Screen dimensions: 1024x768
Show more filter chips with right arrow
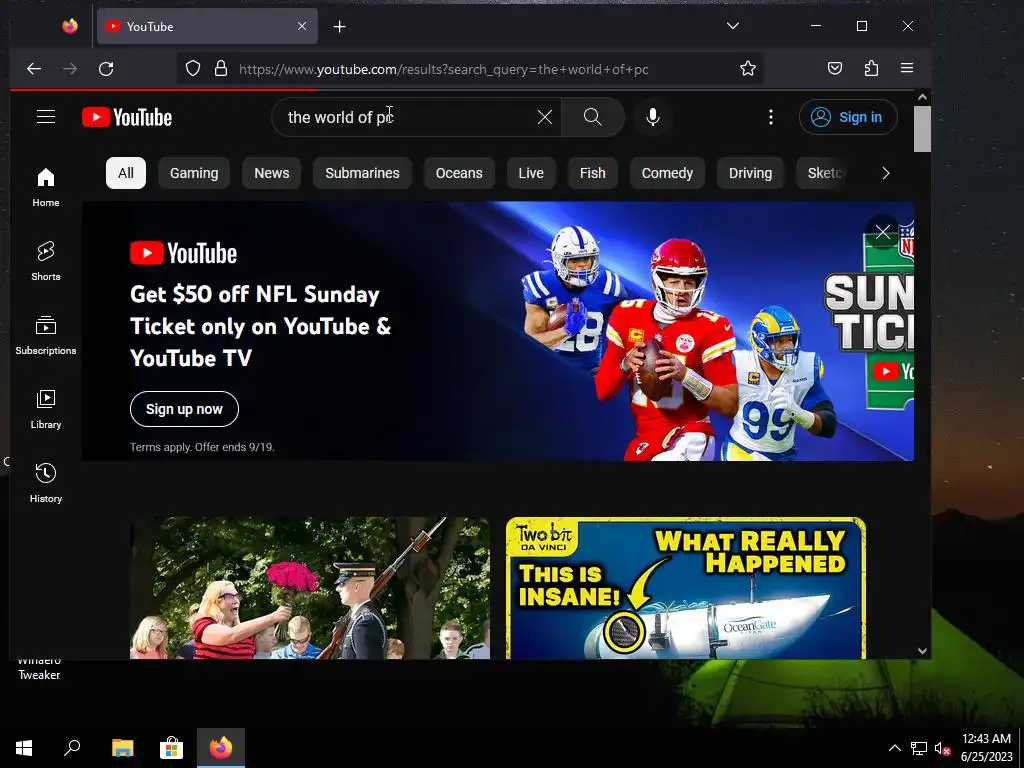[x=886, y=173]
